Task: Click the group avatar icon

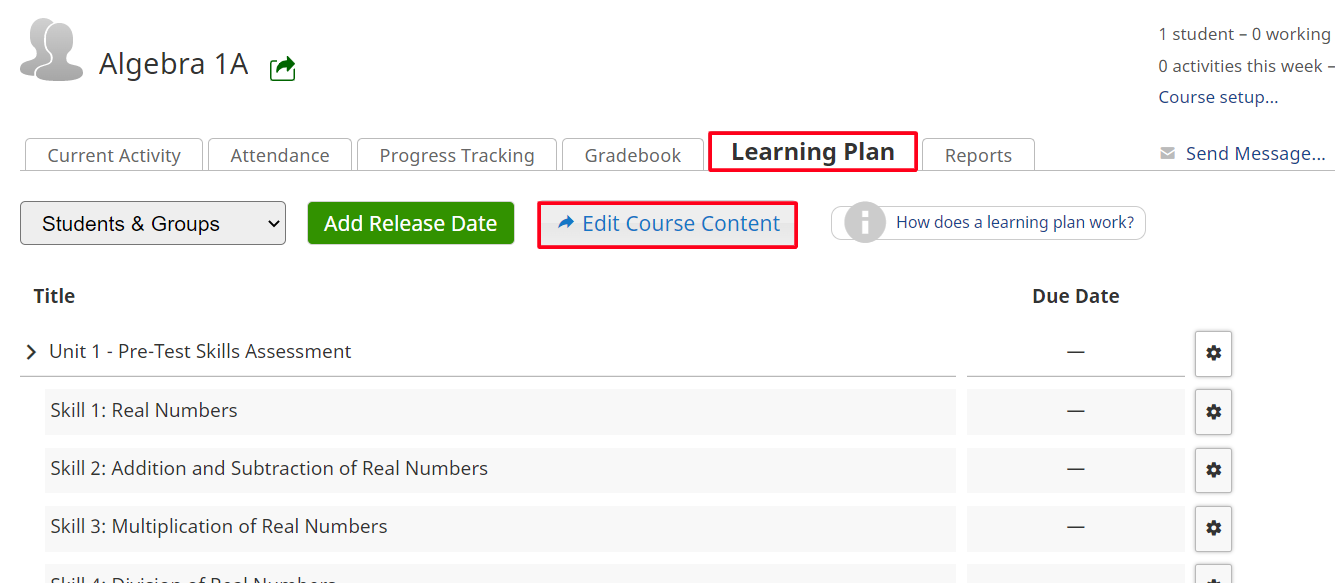Action: (x=51, y=51)
